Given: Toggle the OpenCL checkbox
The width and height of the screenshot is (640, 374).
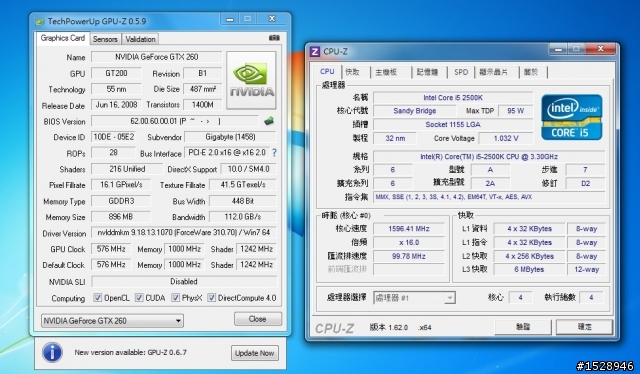Looking at the screenshot, I should point(98,298).
